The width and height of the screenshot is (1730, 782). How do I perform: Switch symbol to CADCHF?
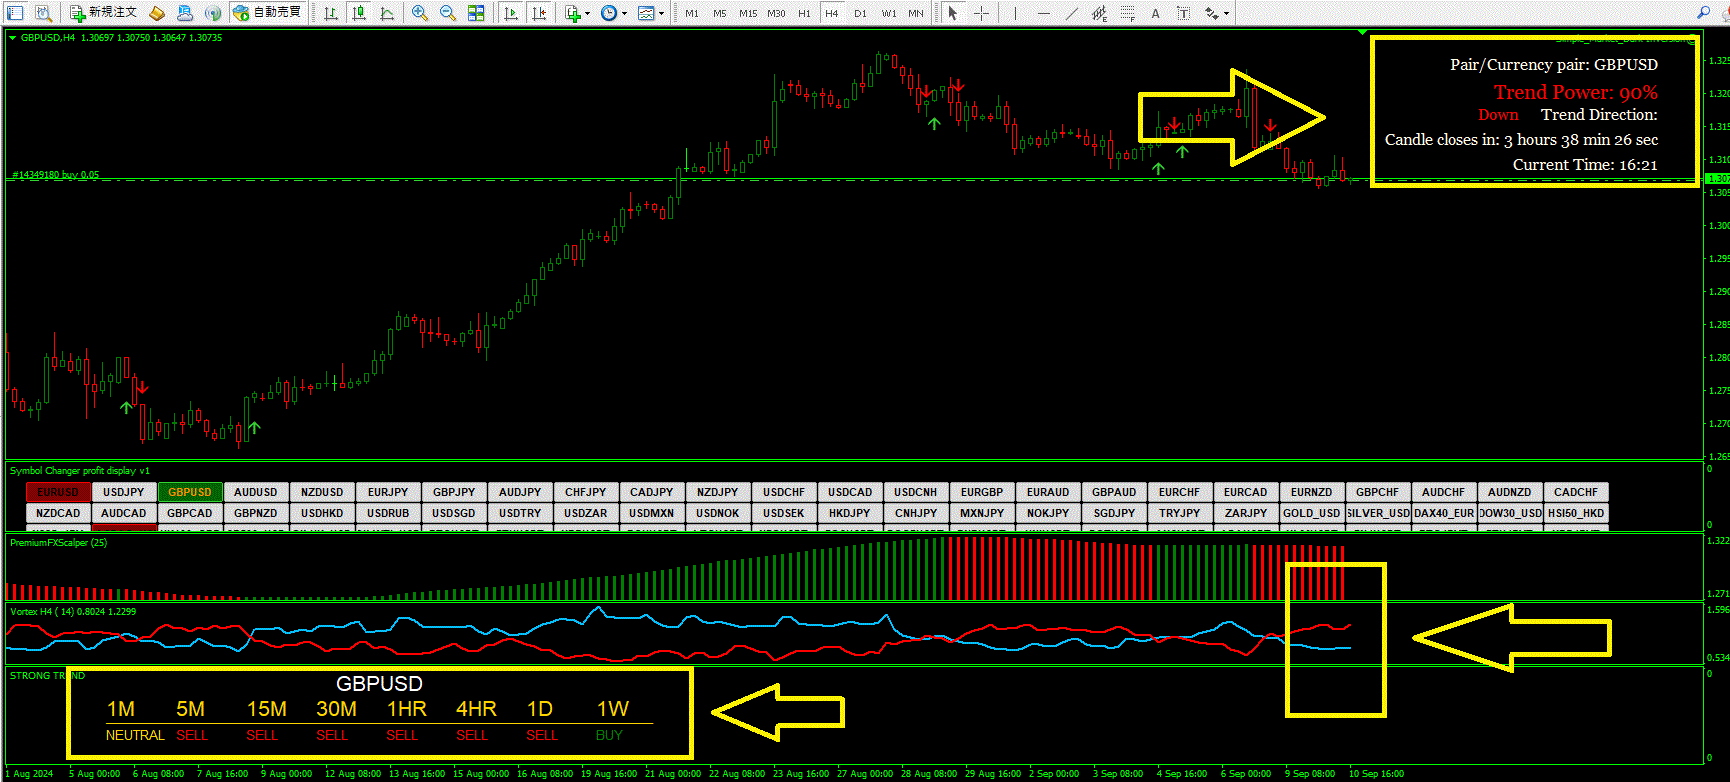pos(1576,492)
